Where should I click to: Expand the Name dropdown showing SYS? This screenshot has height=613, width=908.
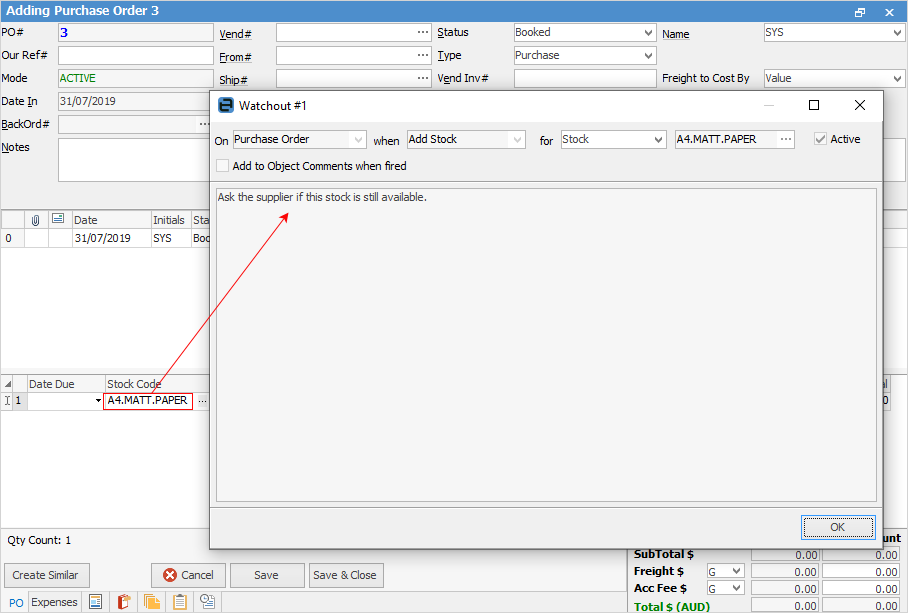(897, 33)
